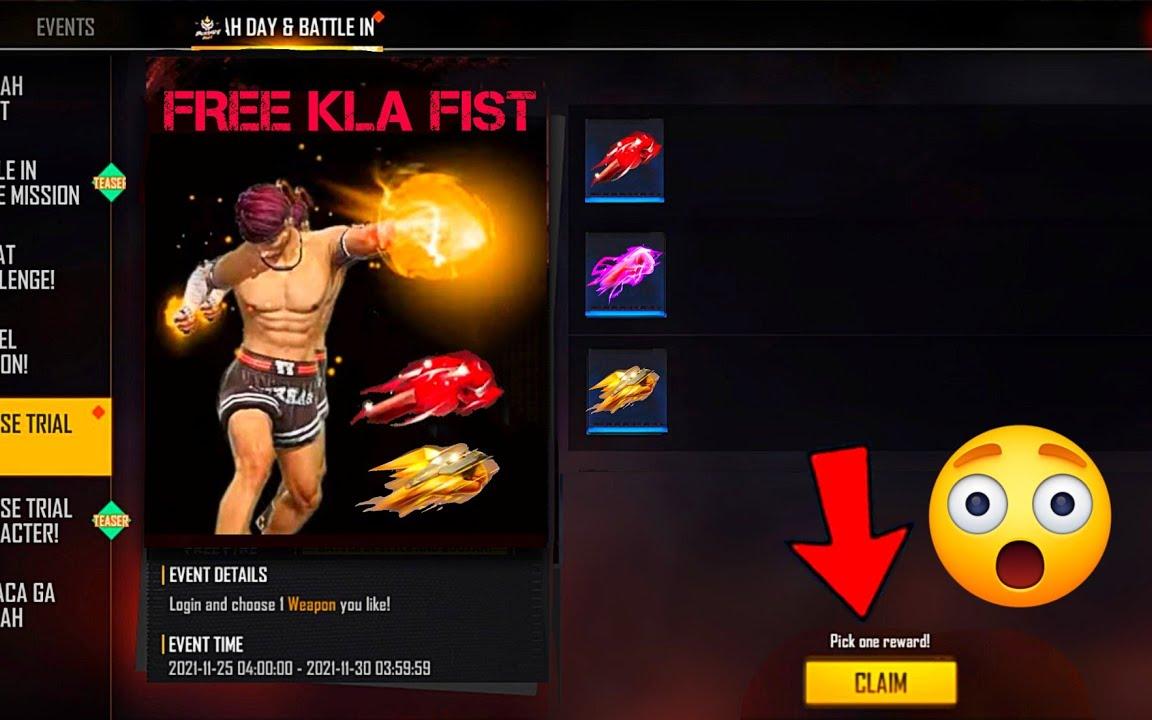Click the FREE KLA FIST banner image
The width and height of the screenshot is (1152, 720).
point(346,301)
